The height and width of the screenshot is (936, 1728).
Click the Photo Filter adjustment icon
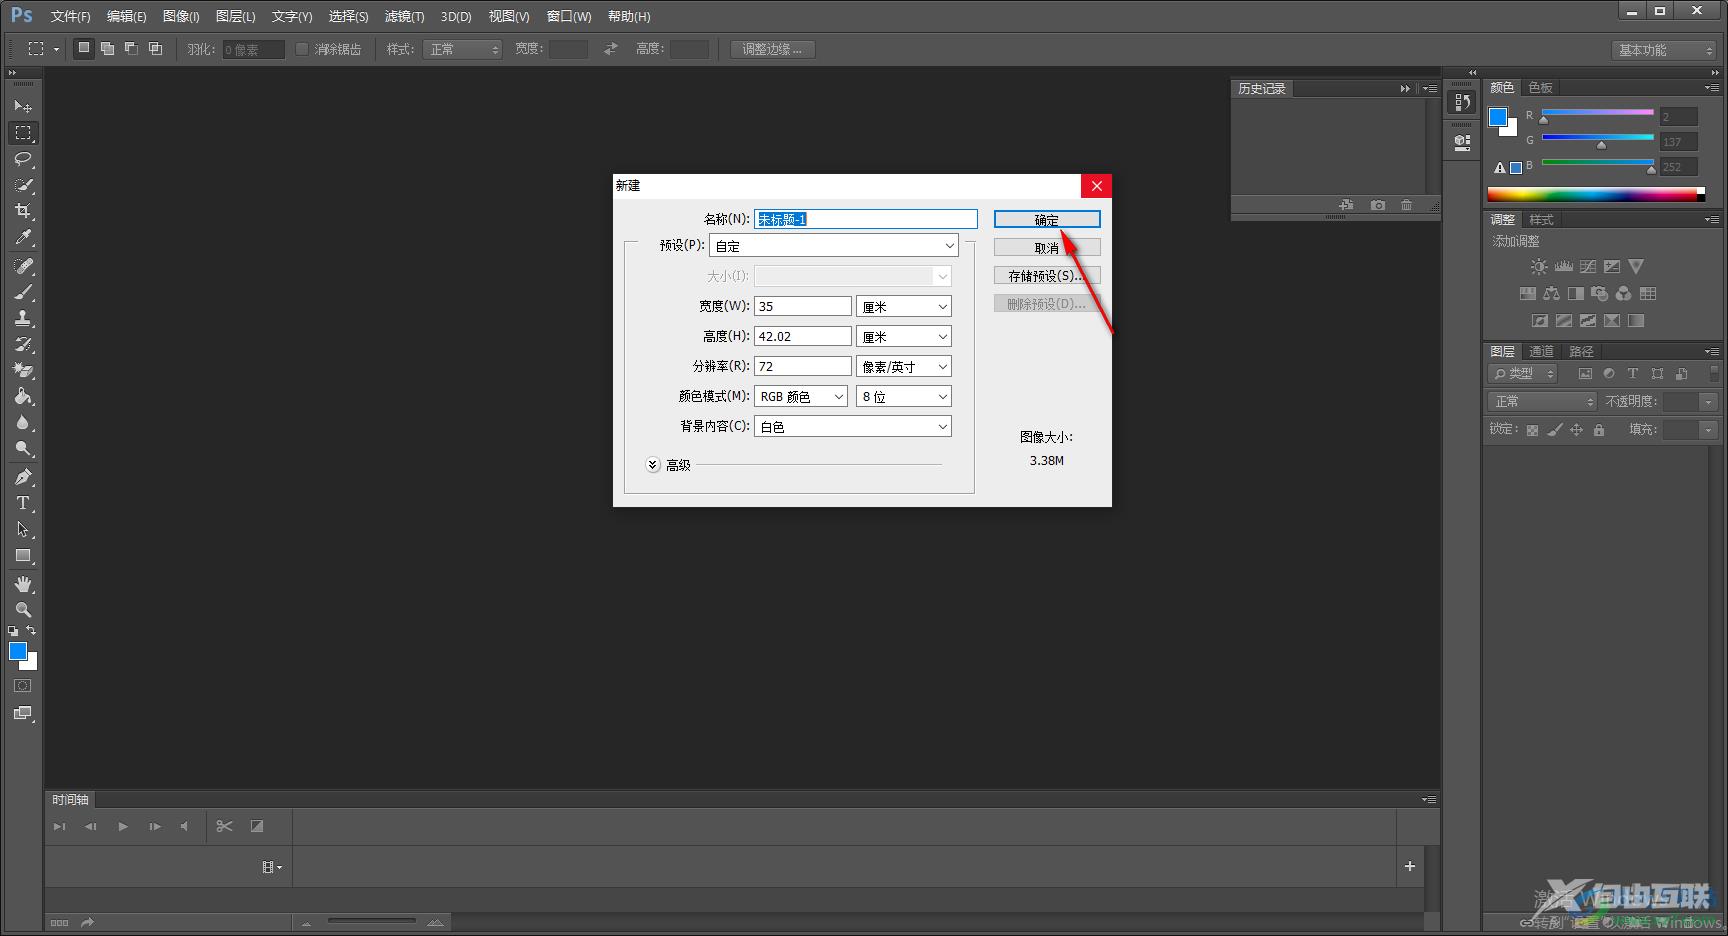1599,294
